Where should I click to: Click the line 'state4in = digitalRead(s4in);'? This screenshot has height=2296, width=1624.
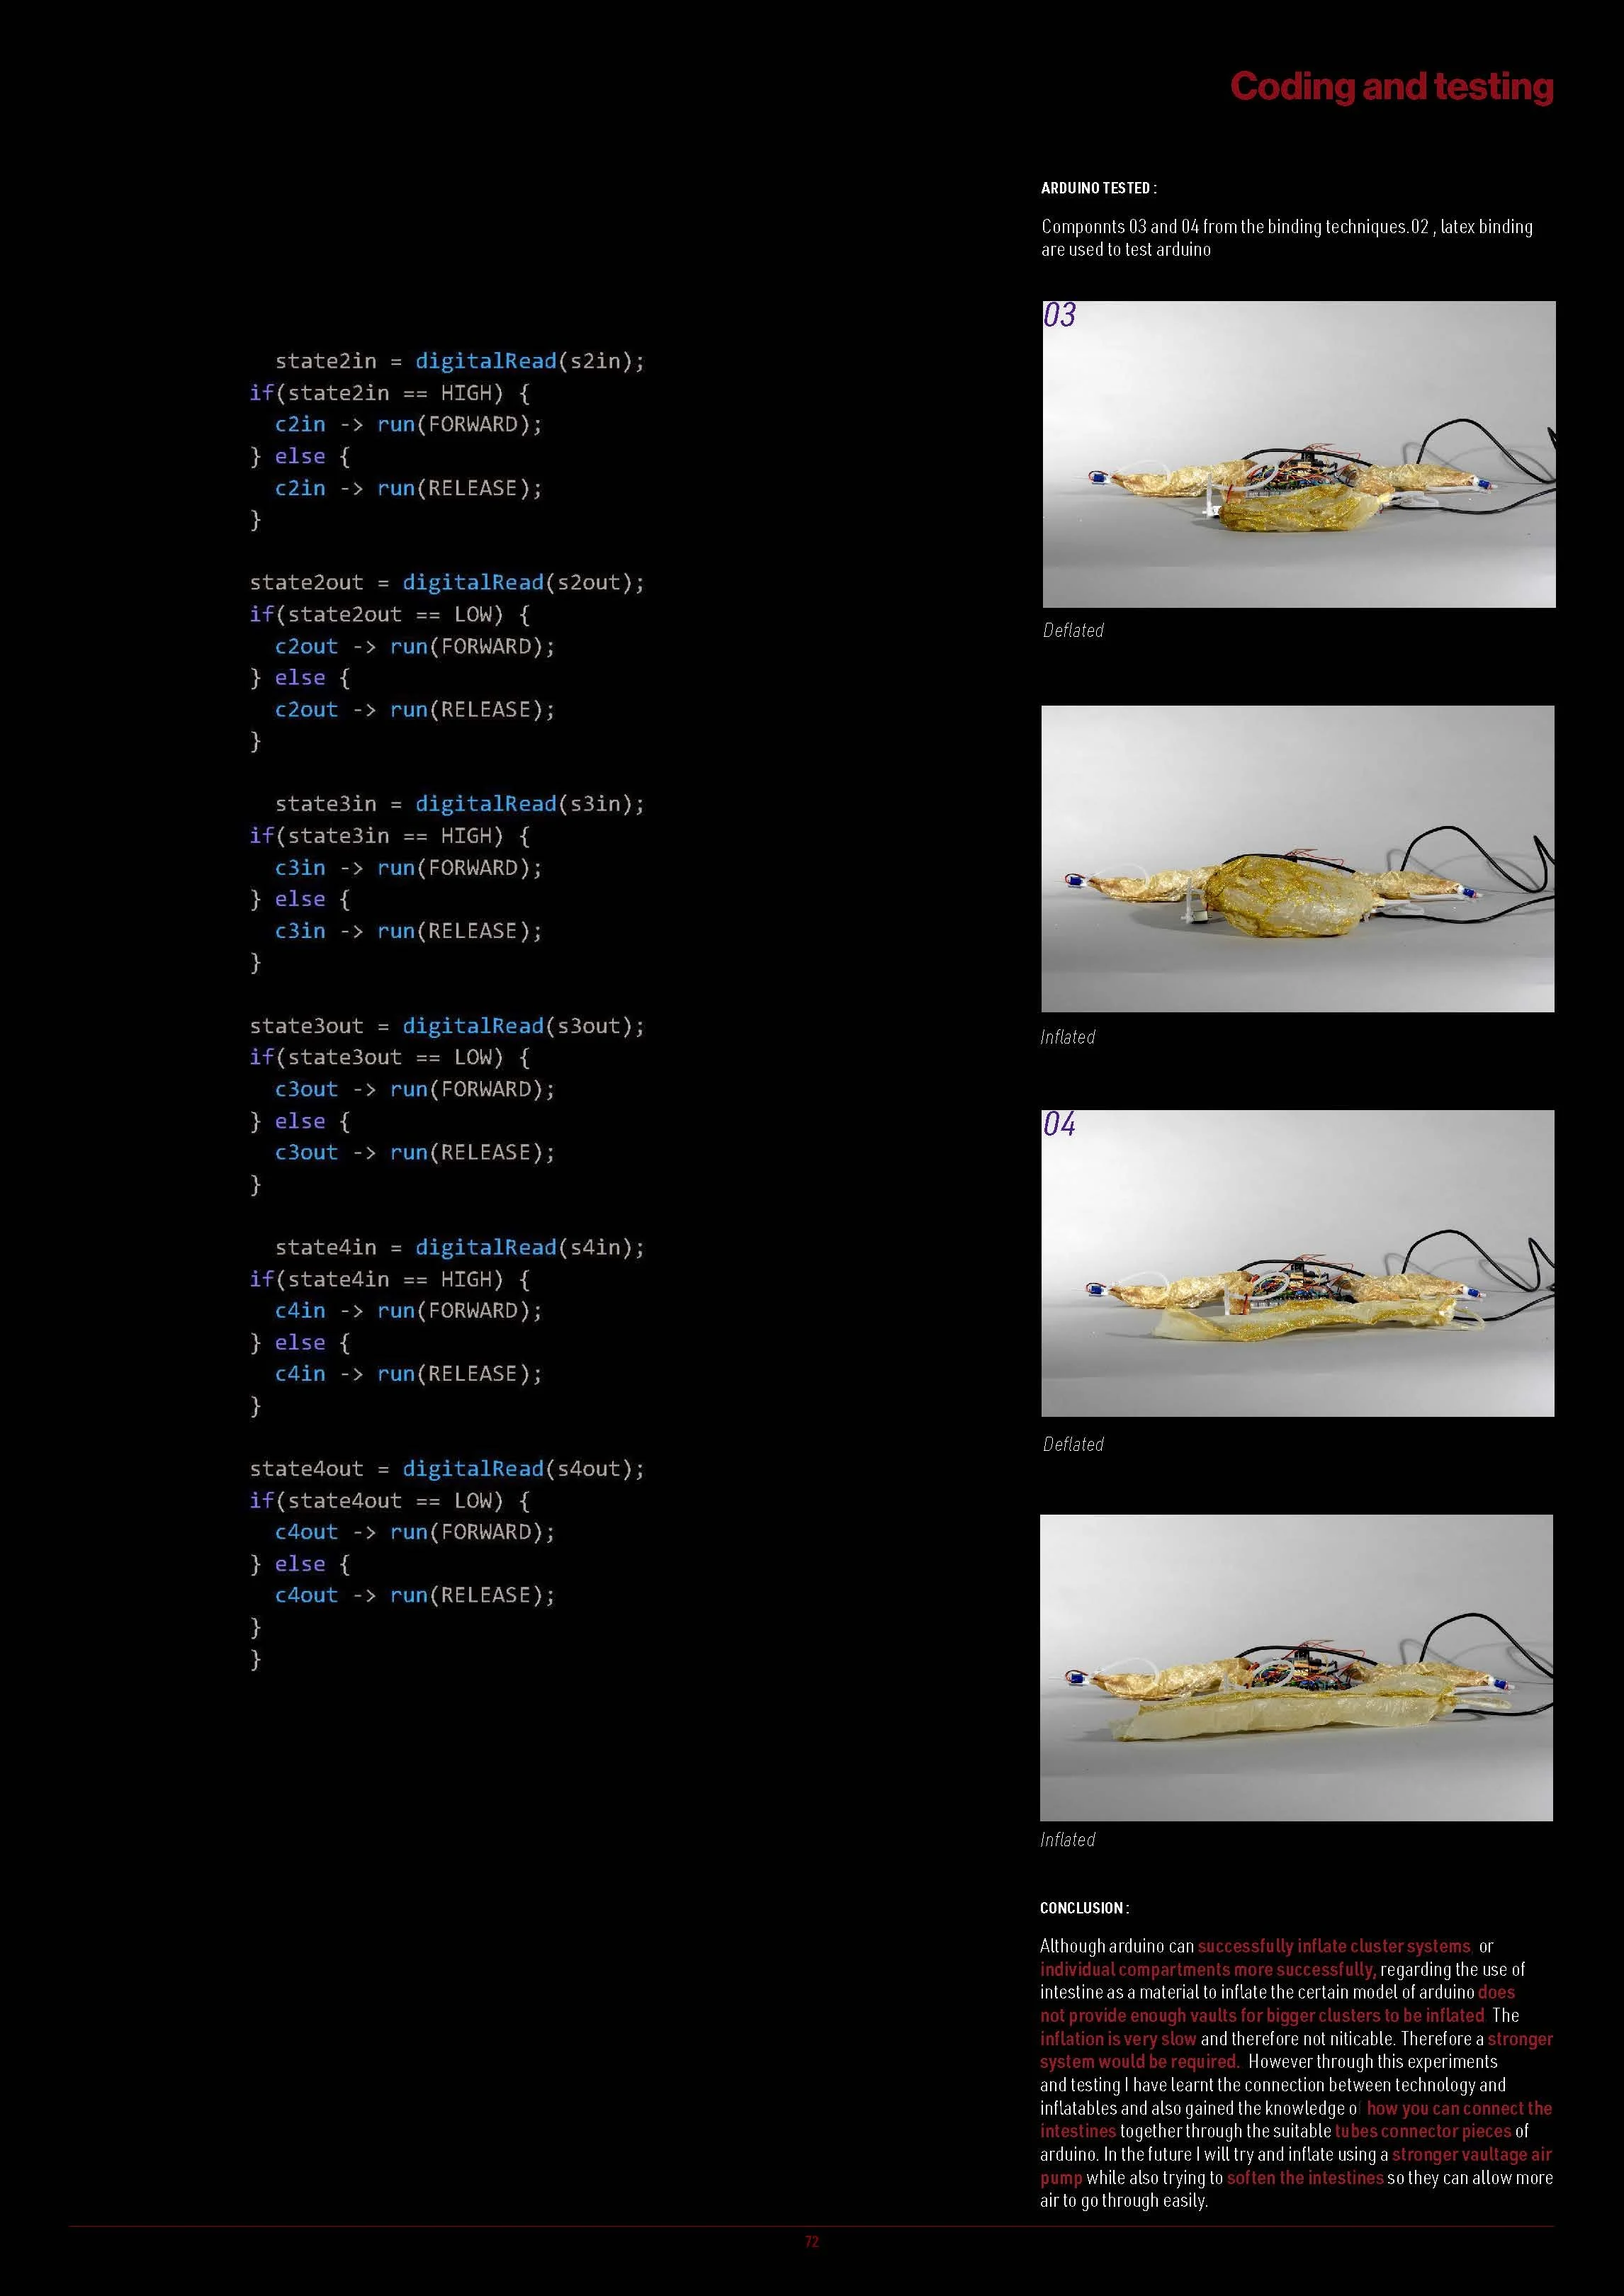click(x=460, y=1247)
